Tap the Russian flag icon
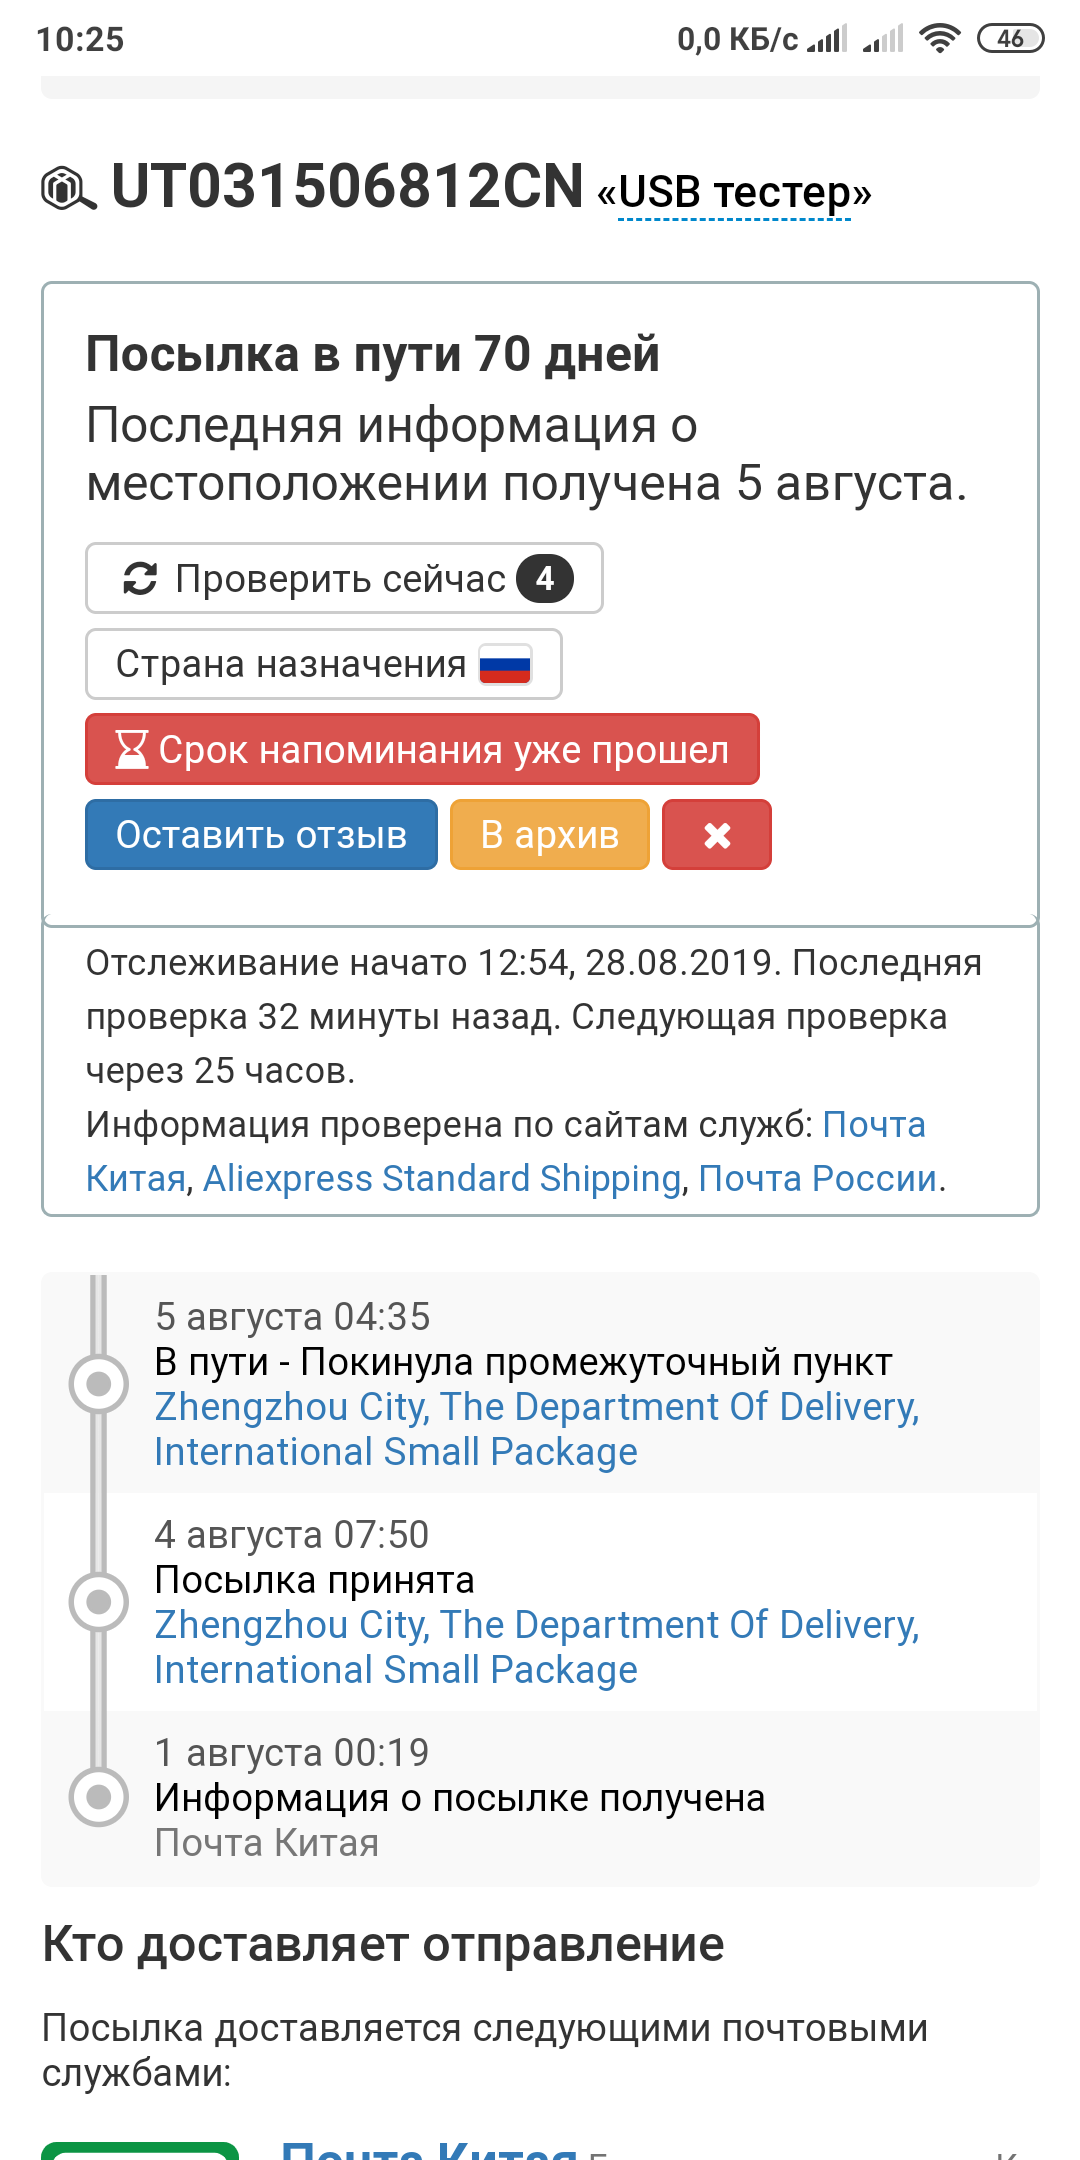This screenshot has width=1080, height=2160. coord(505,665)
